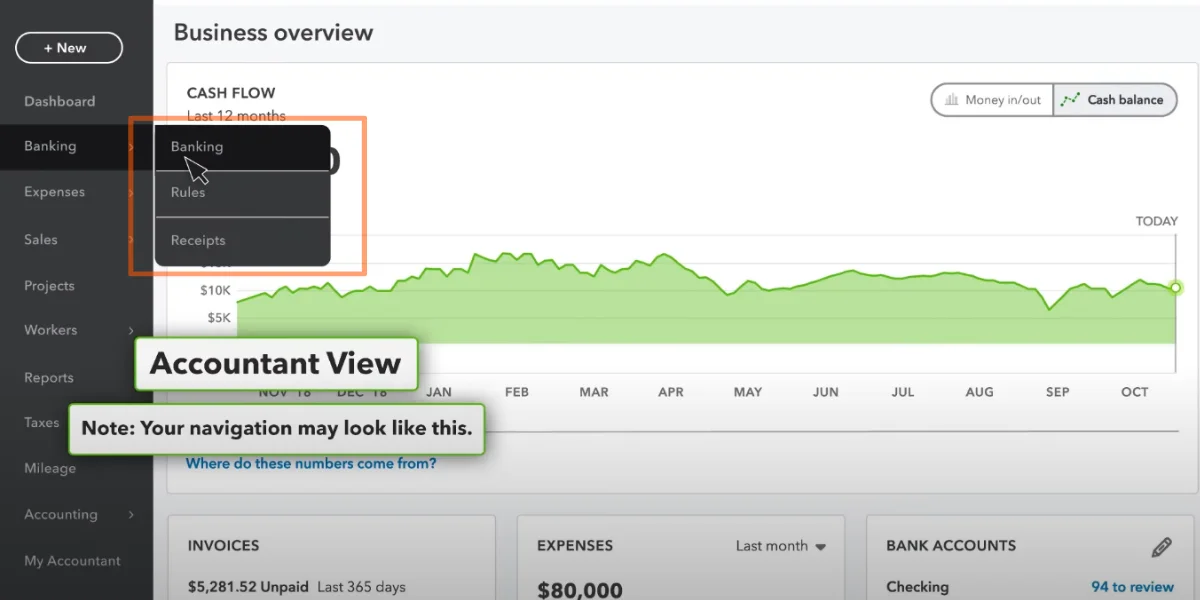Image resolution: width=1200 pixels, height=600 pixels.
Task: Choose Banking in the flyout submenu
Action: coord(242,147)
